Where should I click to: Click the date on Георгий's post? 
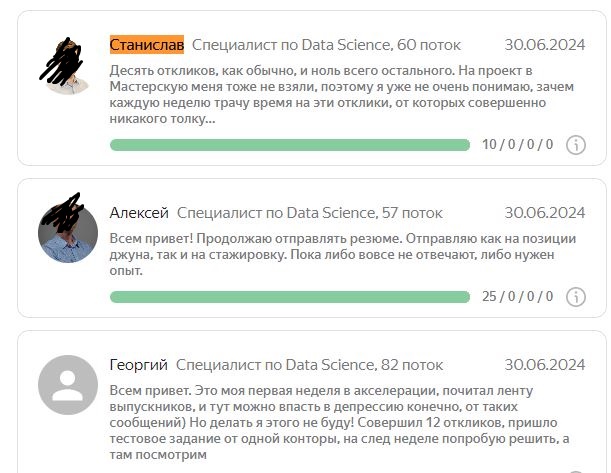(x=545, y=365)
